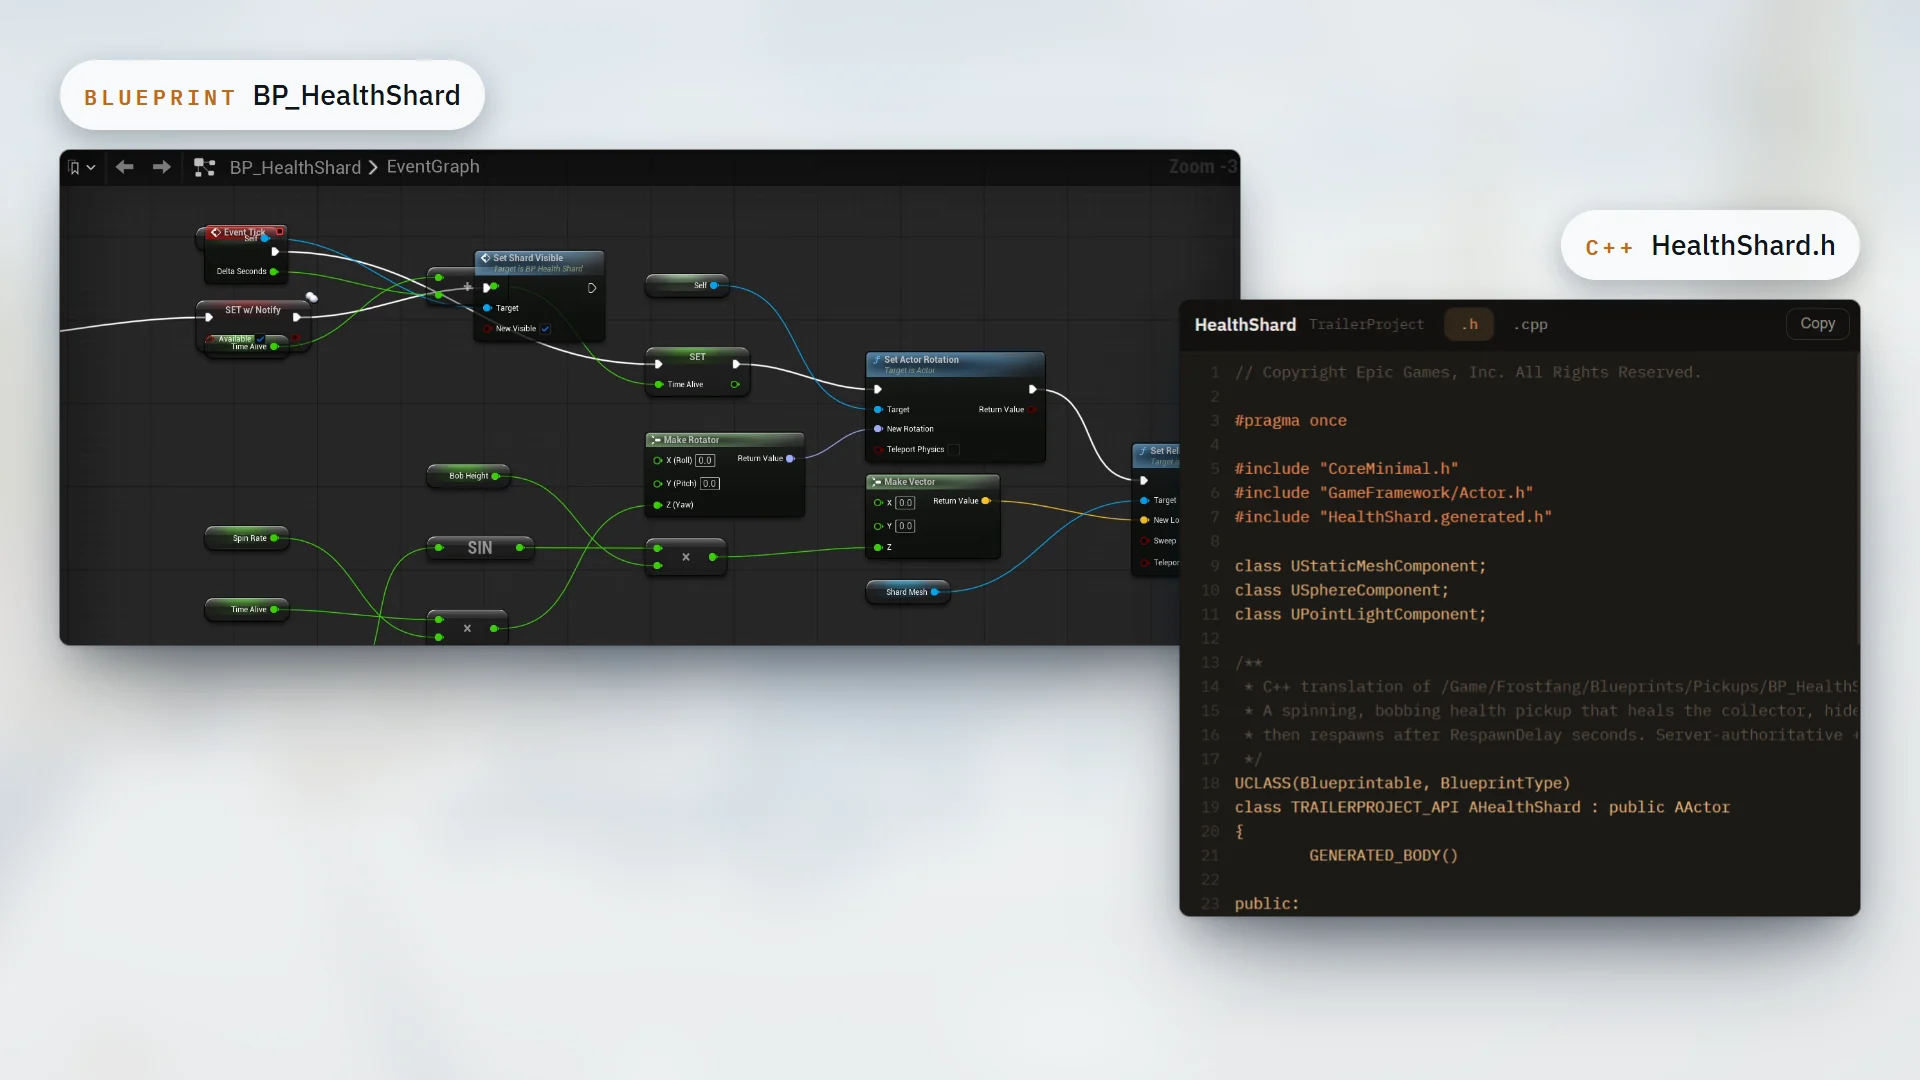Go forward with the right arrow button
The height and width of the screenshot is (1080, 1920).
[161, 167]
